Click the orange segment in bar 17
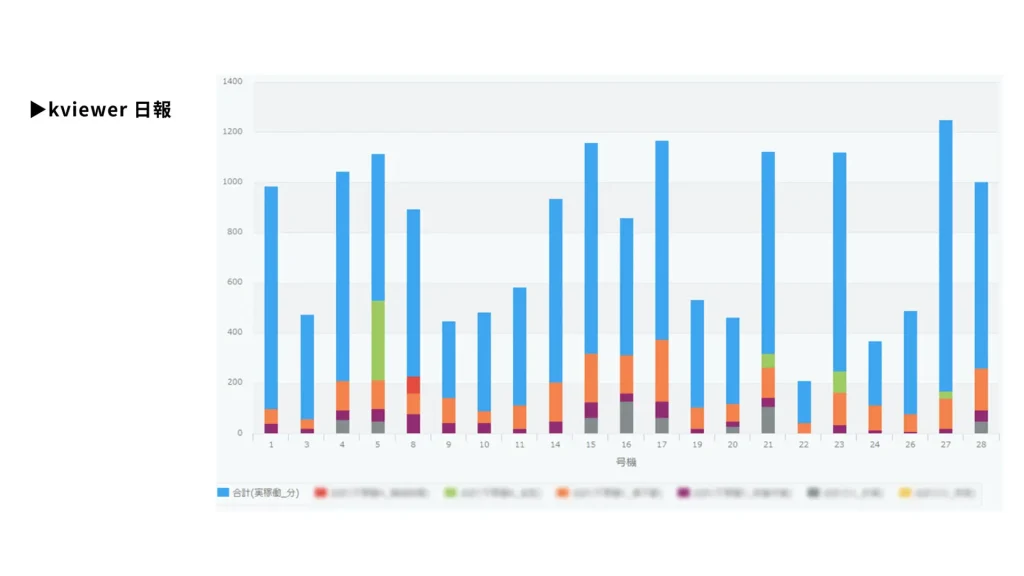 point(662,370)
